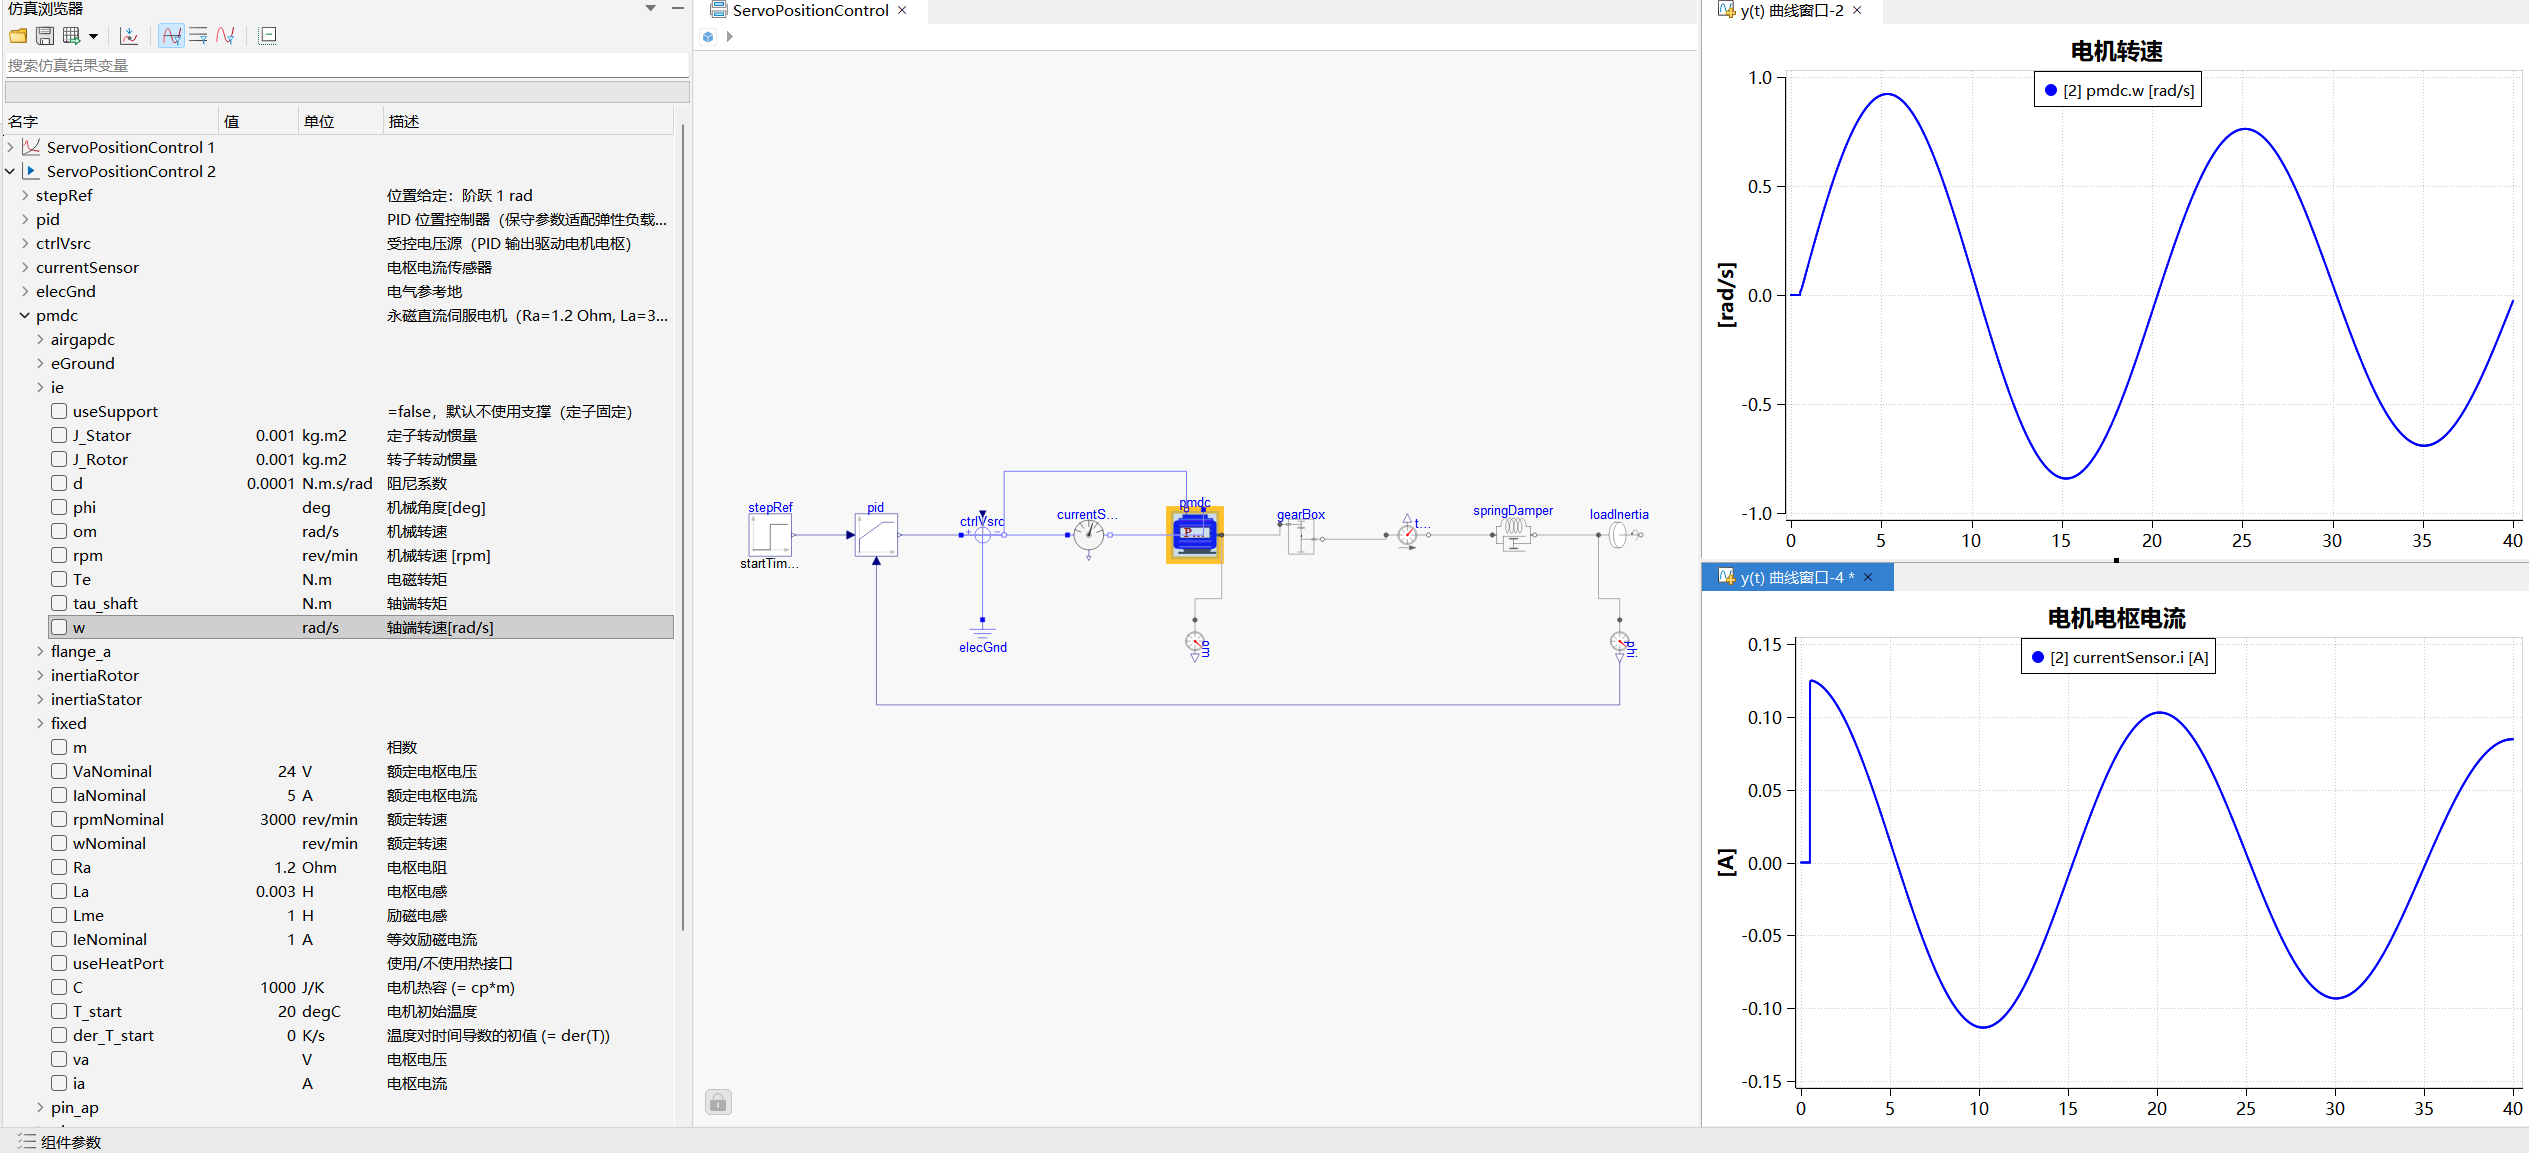Image resolution: width=2529 pixels, height=1153 pixels.
Task: Select the currentSensor block in diagram
Action: pyautogui.click(x=1088, y=535)
